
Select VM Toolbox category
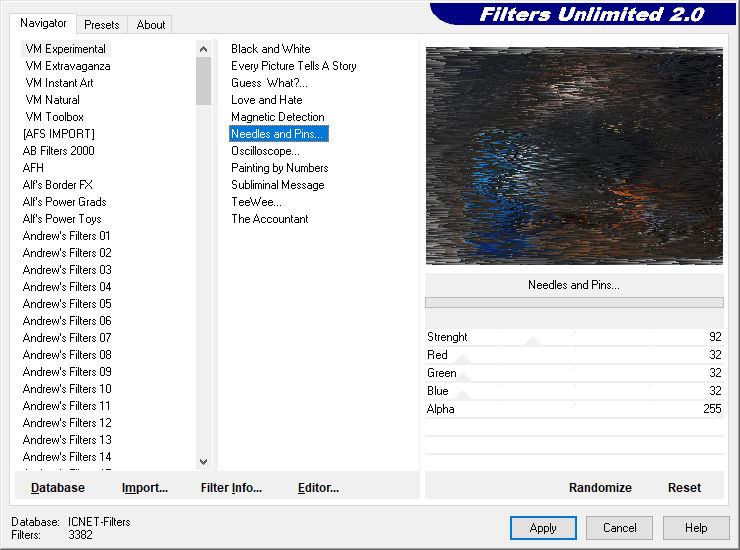point(55,117)
